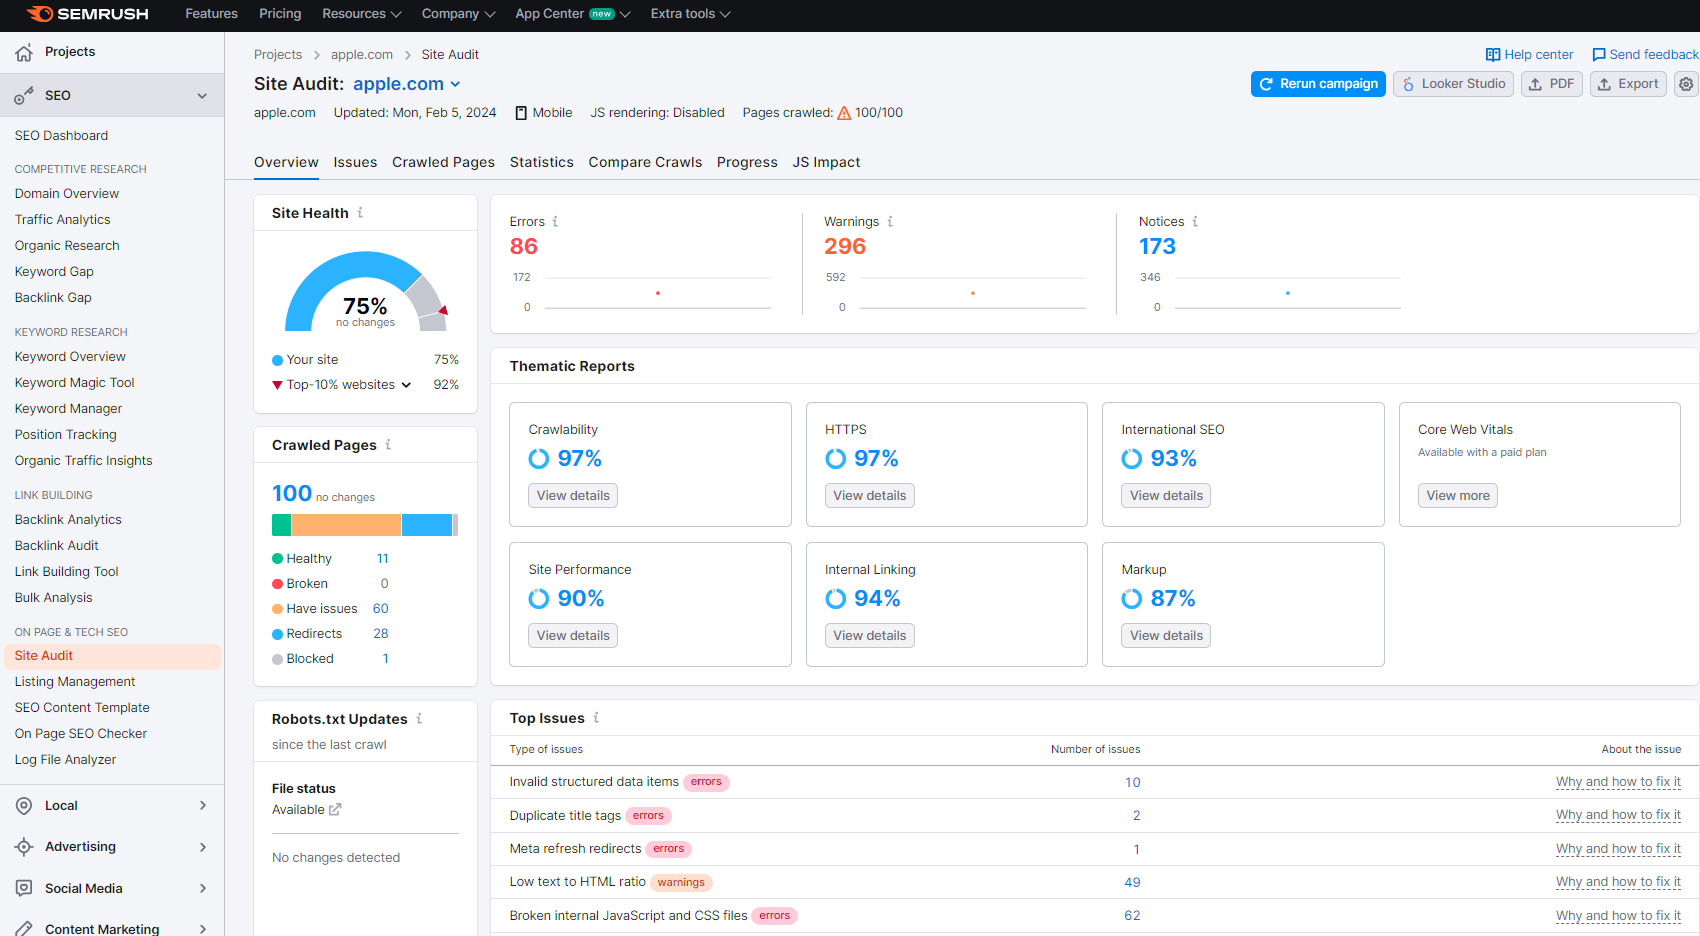
Task: Click the Mobile device icon
Action: pyautogui.click(x=521, y=113)
